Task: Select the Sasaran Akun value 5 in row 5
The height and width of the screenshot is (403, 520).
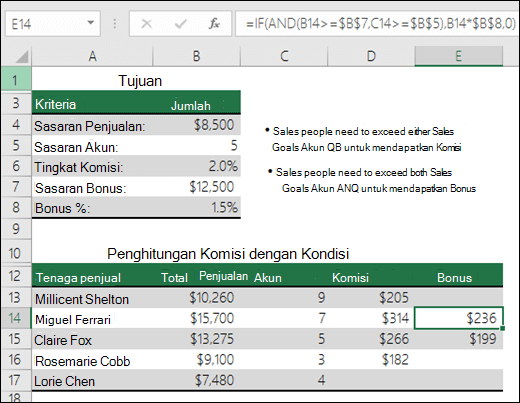Action: click(197, 146)
